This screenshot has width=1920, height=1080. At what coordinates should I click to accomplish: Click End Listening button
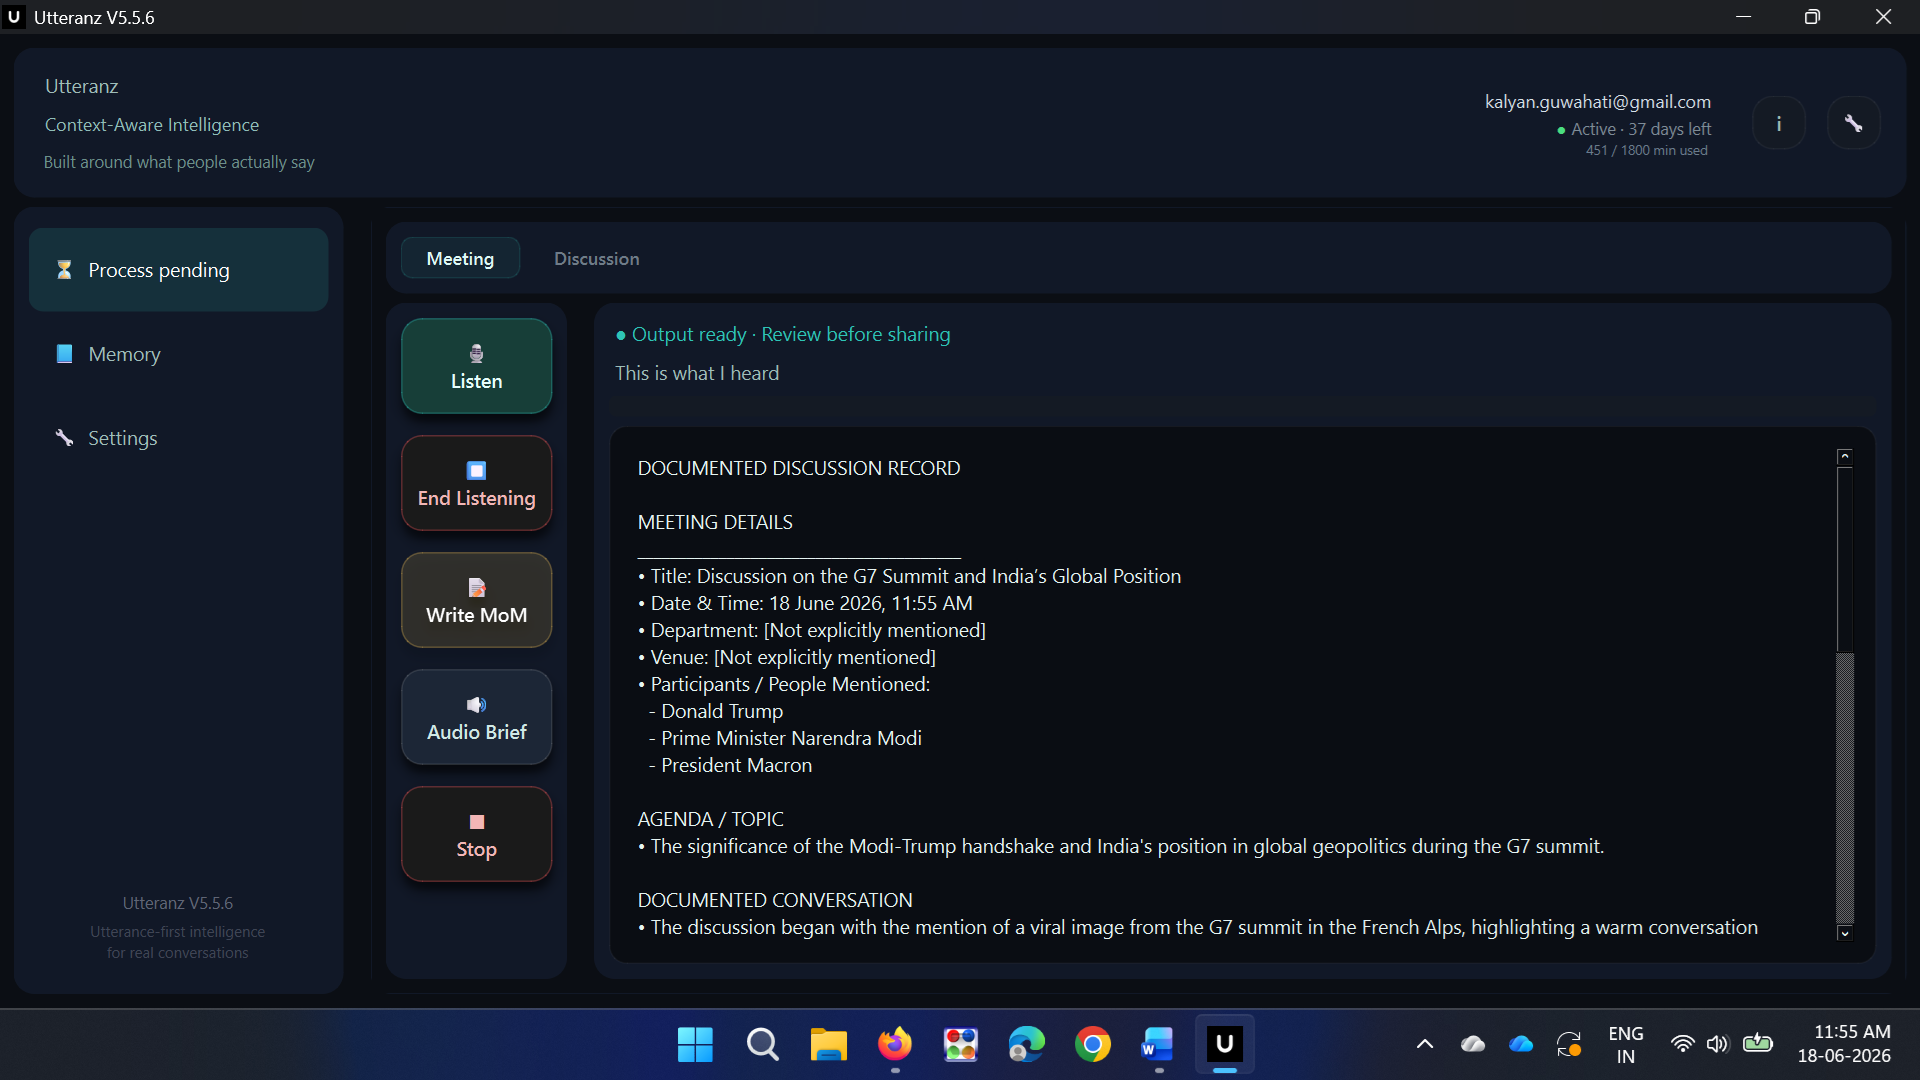[x=476, y=483]
